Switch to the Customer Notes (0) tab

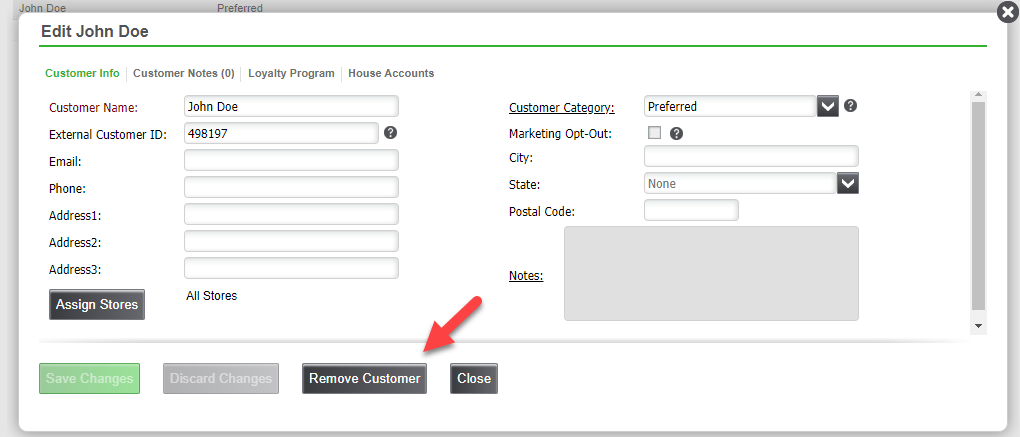click(183, 73)
